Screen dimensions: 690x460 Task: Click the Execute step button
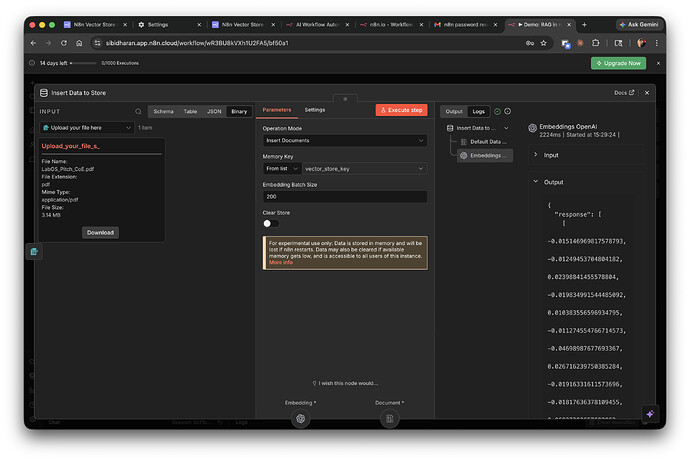(x=401, y=110)
